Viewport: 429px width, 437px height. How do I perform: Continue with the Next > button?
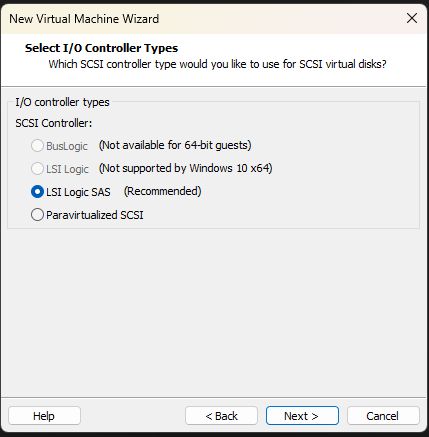(302, 416)
